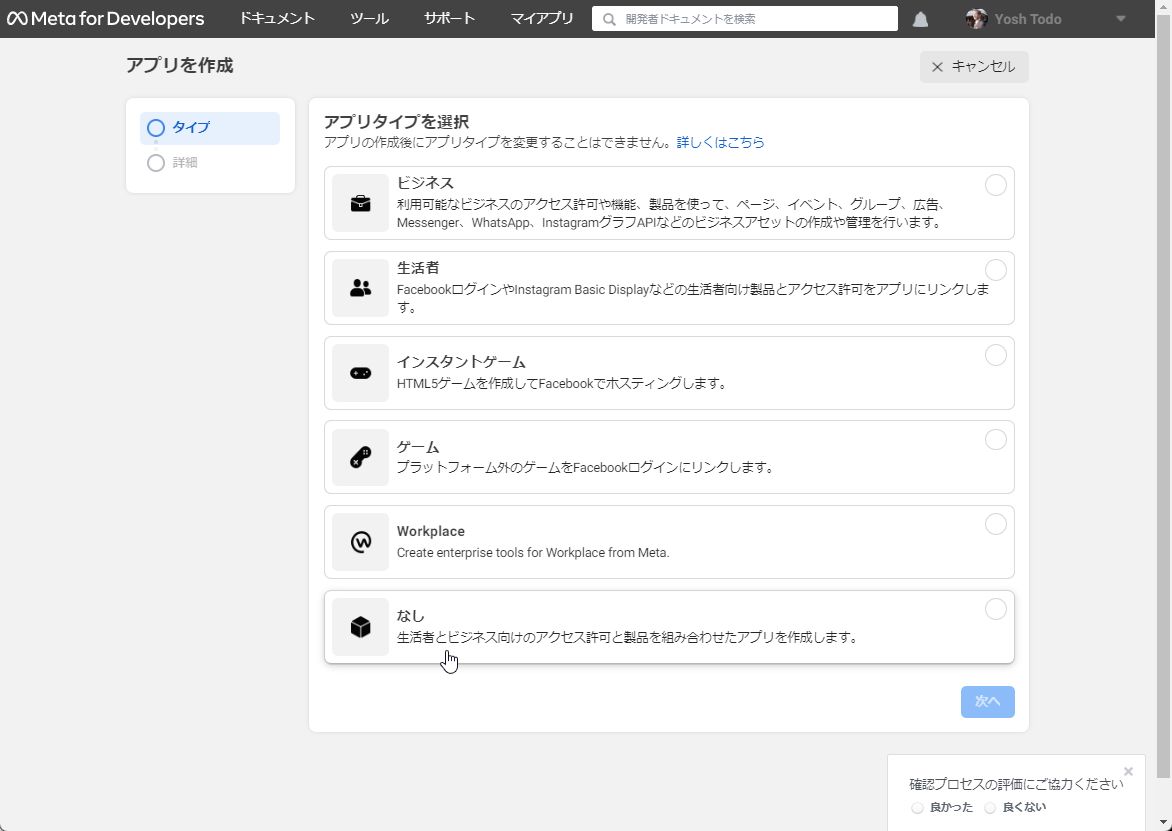This screenshot has width=1172, height=831.
Task: Select the ビジネス app type radio button
Action: (995, 185)
